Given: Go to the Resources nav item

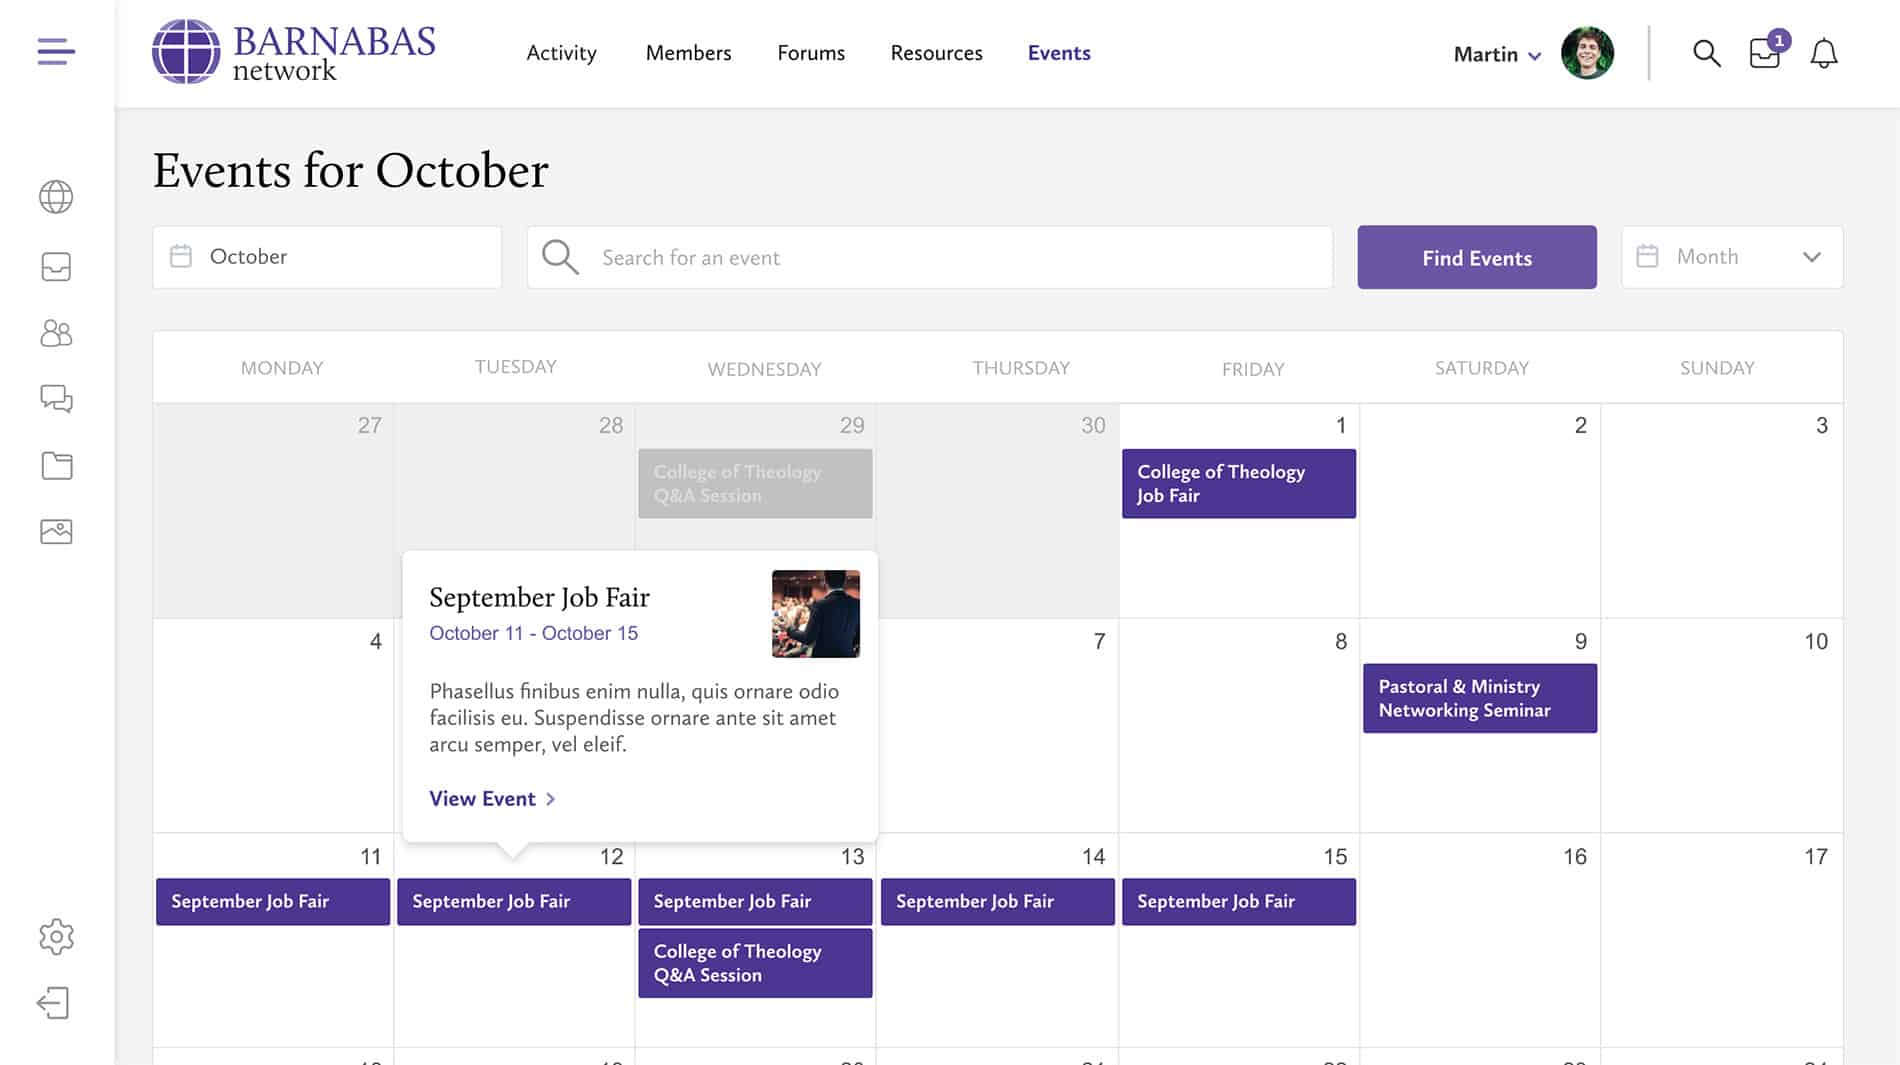Looking at the screenshot, I should [x=936, y=53].
